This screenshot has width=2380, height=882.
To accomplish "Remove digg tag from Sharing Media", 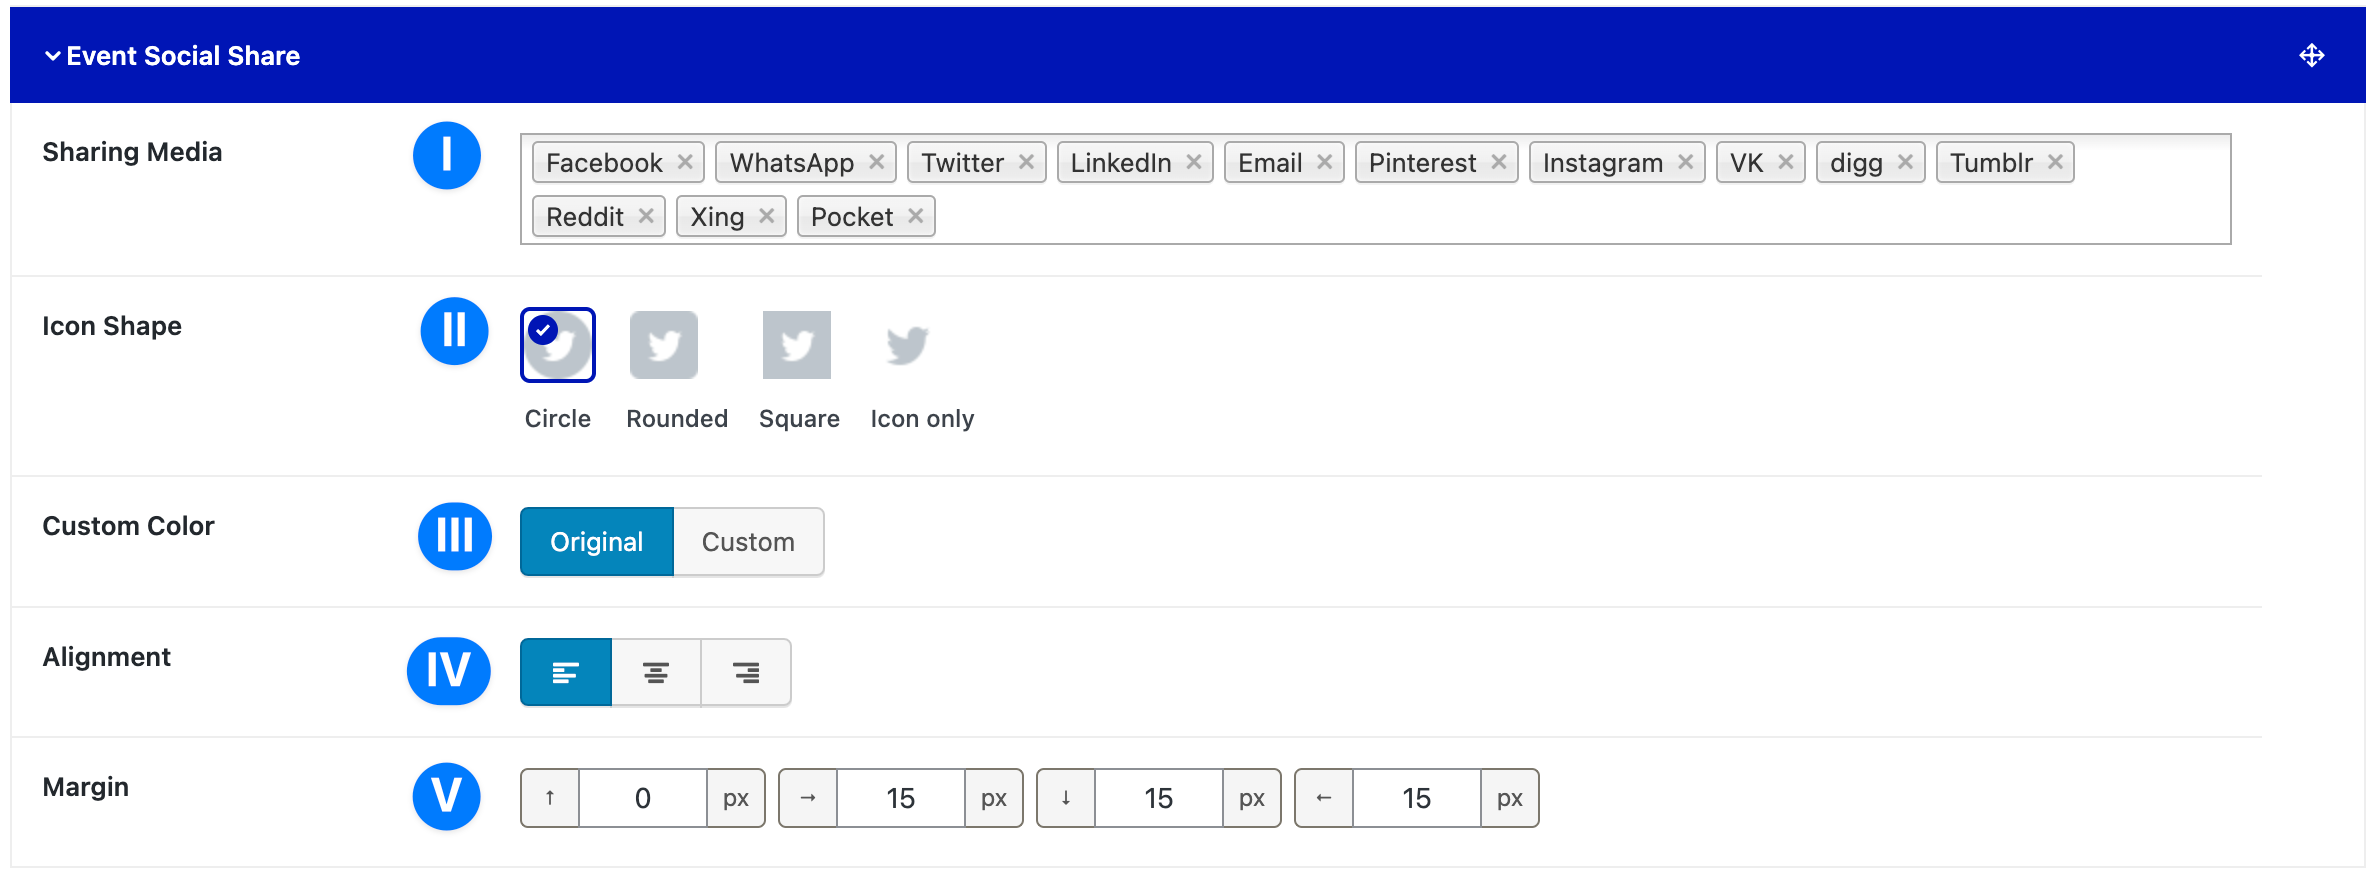I will (1906, 162).
